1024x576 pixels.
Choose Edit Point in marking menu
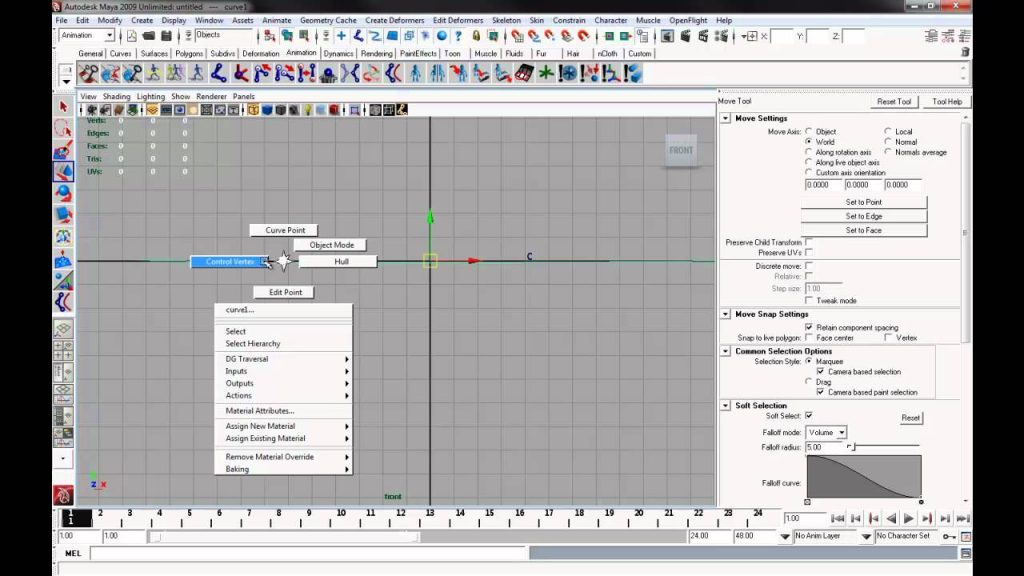click(x=285, y=292)
